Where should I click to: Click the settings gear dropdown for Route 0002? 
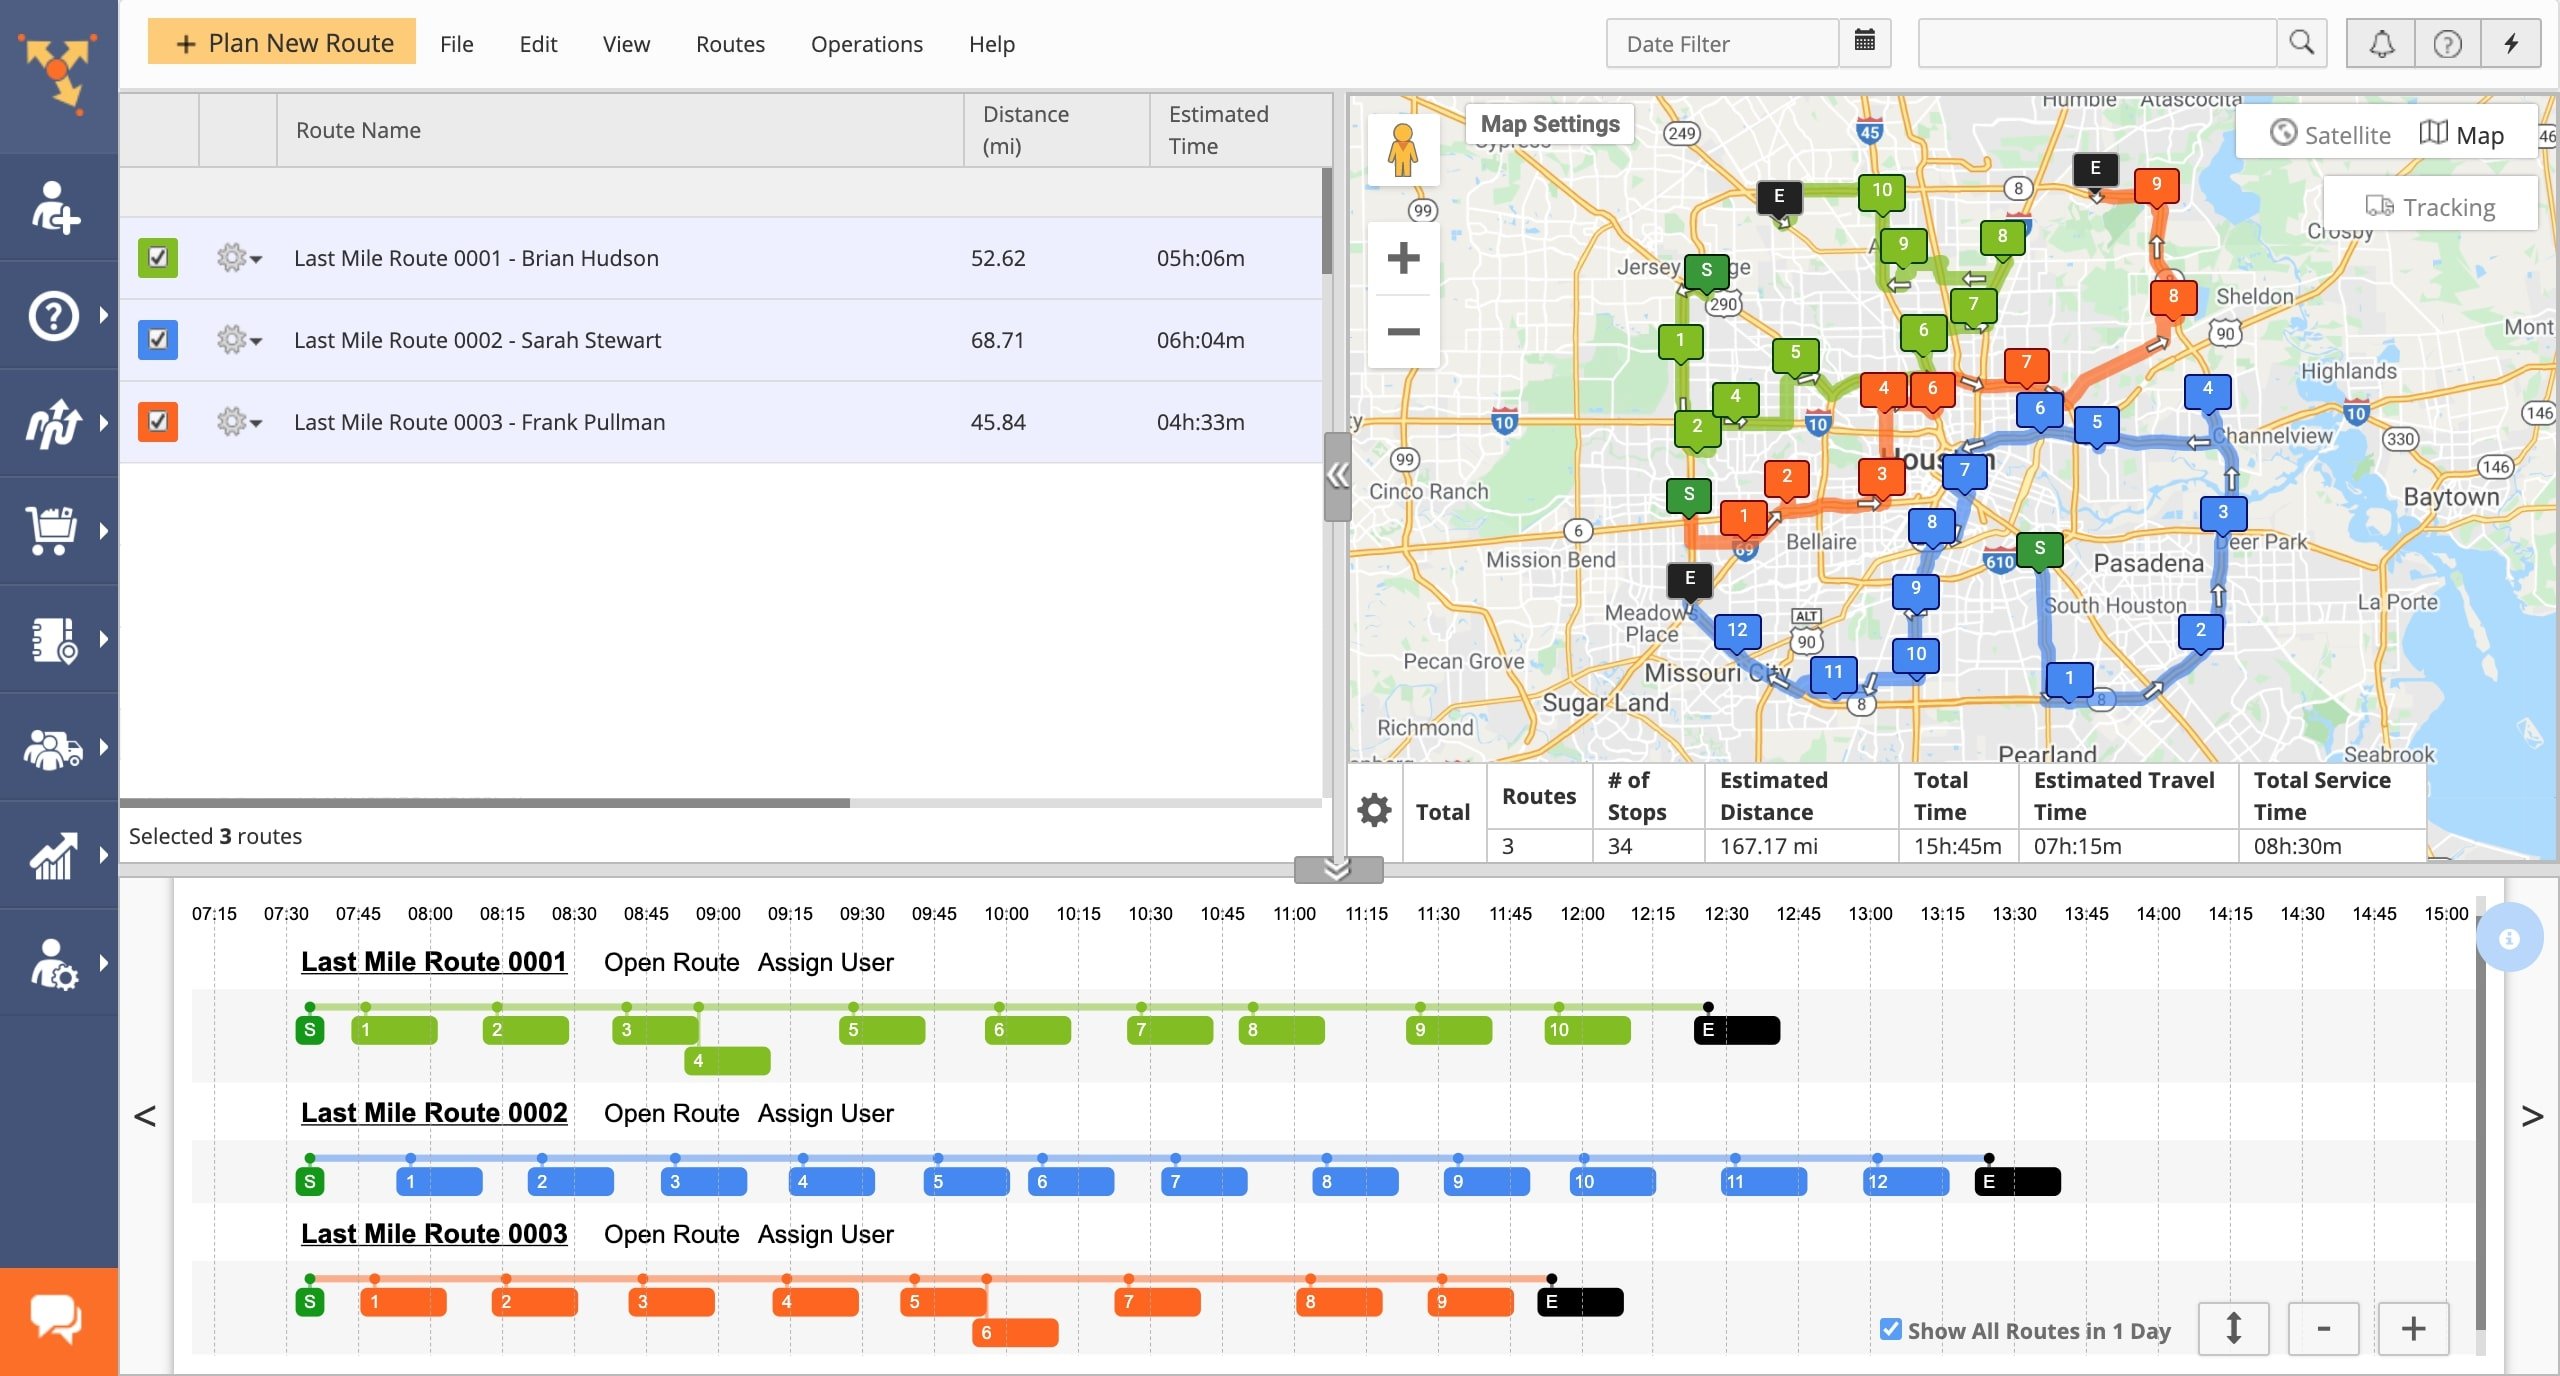point(239,339)
